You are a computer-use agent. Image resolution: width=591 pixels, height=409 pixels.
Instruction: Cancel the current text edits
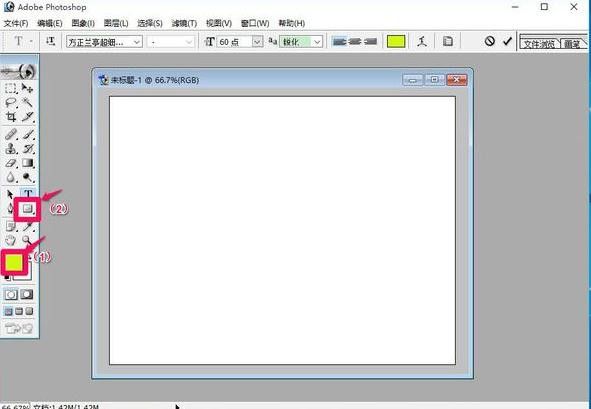tap(490, 41)
